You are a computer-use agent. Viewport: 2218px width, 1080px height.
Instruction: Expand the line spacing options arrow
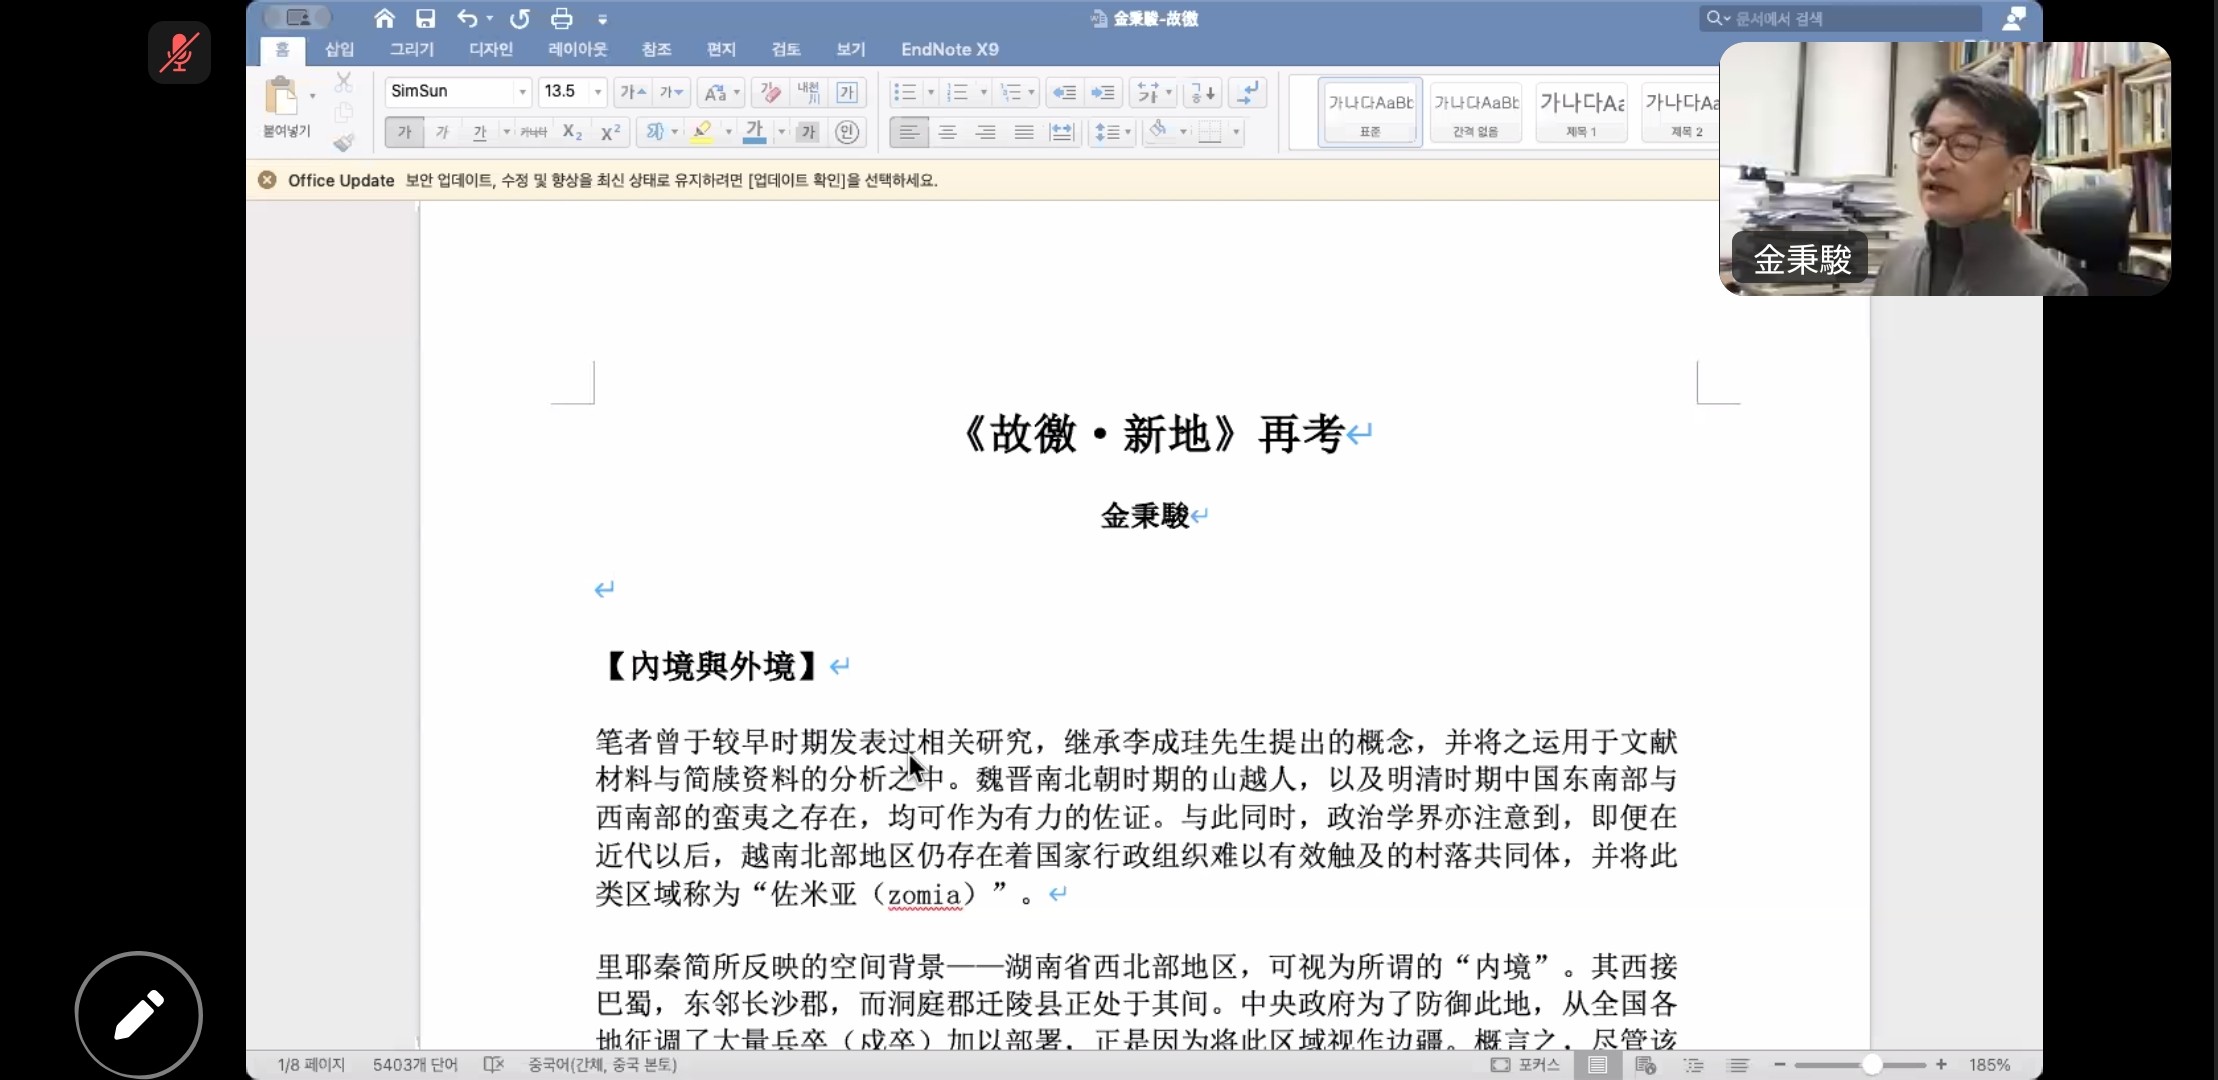1128,132
